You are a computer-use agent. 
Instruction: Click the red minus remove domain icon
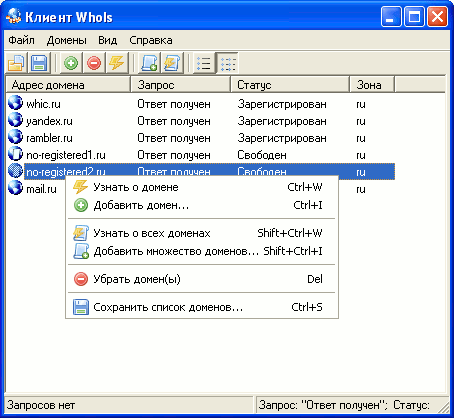[x=94, y=63]
